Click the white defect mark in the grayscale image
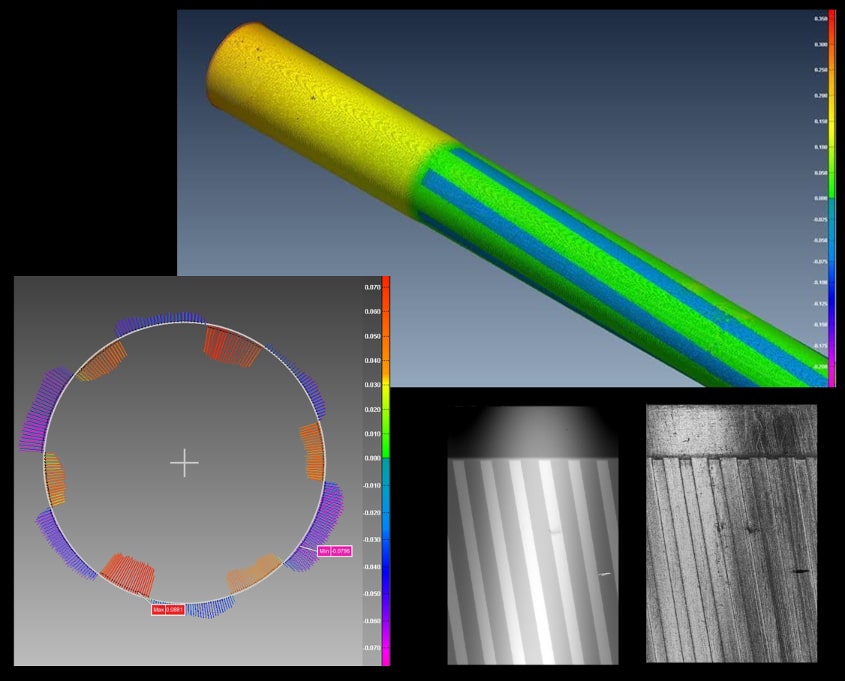The image size is (845, 681). pyautogui.click(x=603, y=574)
